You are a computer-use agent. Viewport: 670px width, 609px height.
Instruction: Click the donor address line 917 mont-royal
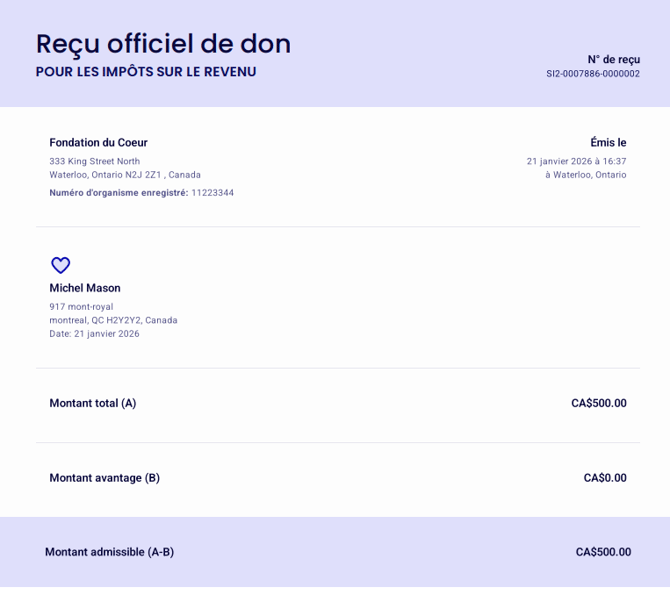[x=81, y=306]
